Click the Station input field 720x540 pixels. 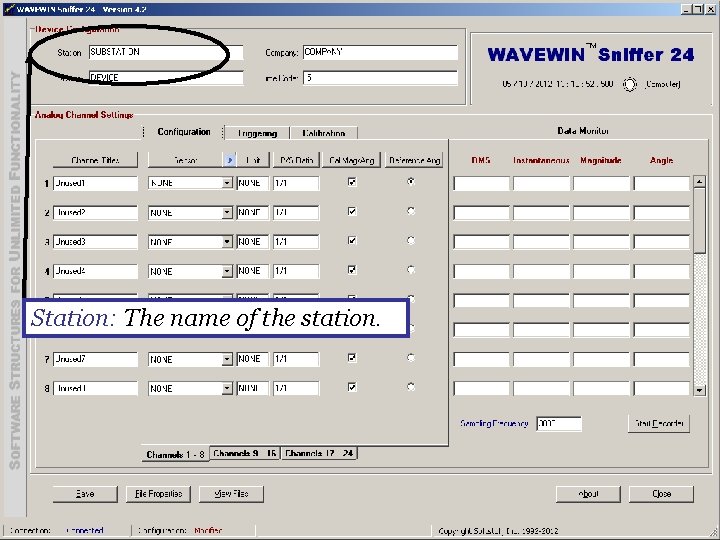pyautogui.click(x=166, y=52)
